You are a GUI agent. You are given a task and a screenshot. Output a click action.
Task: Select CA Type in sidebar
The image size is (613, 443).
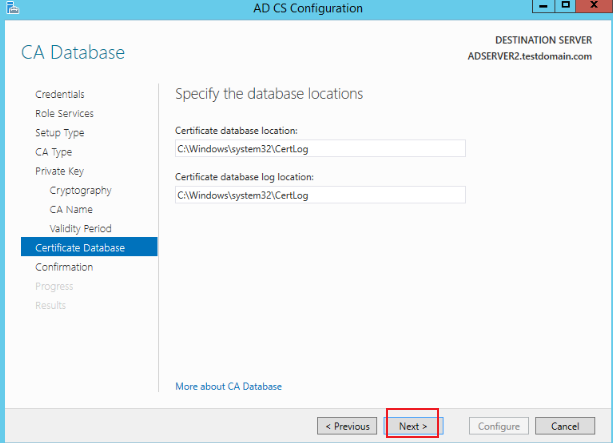click(54, 152)
